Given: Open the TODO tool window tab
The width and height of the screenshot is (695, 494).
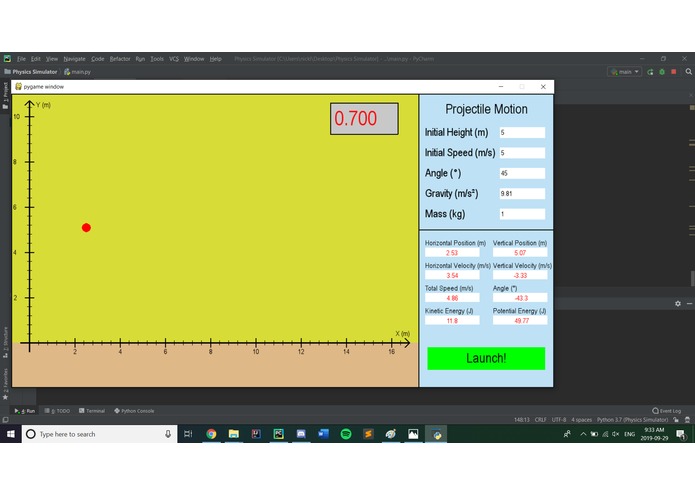Looking at the screenshot, I should point(57,411).
